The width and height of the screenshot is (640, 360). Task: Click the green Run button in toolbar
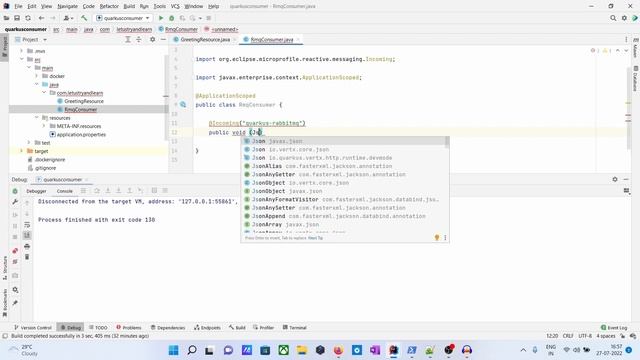161,18
